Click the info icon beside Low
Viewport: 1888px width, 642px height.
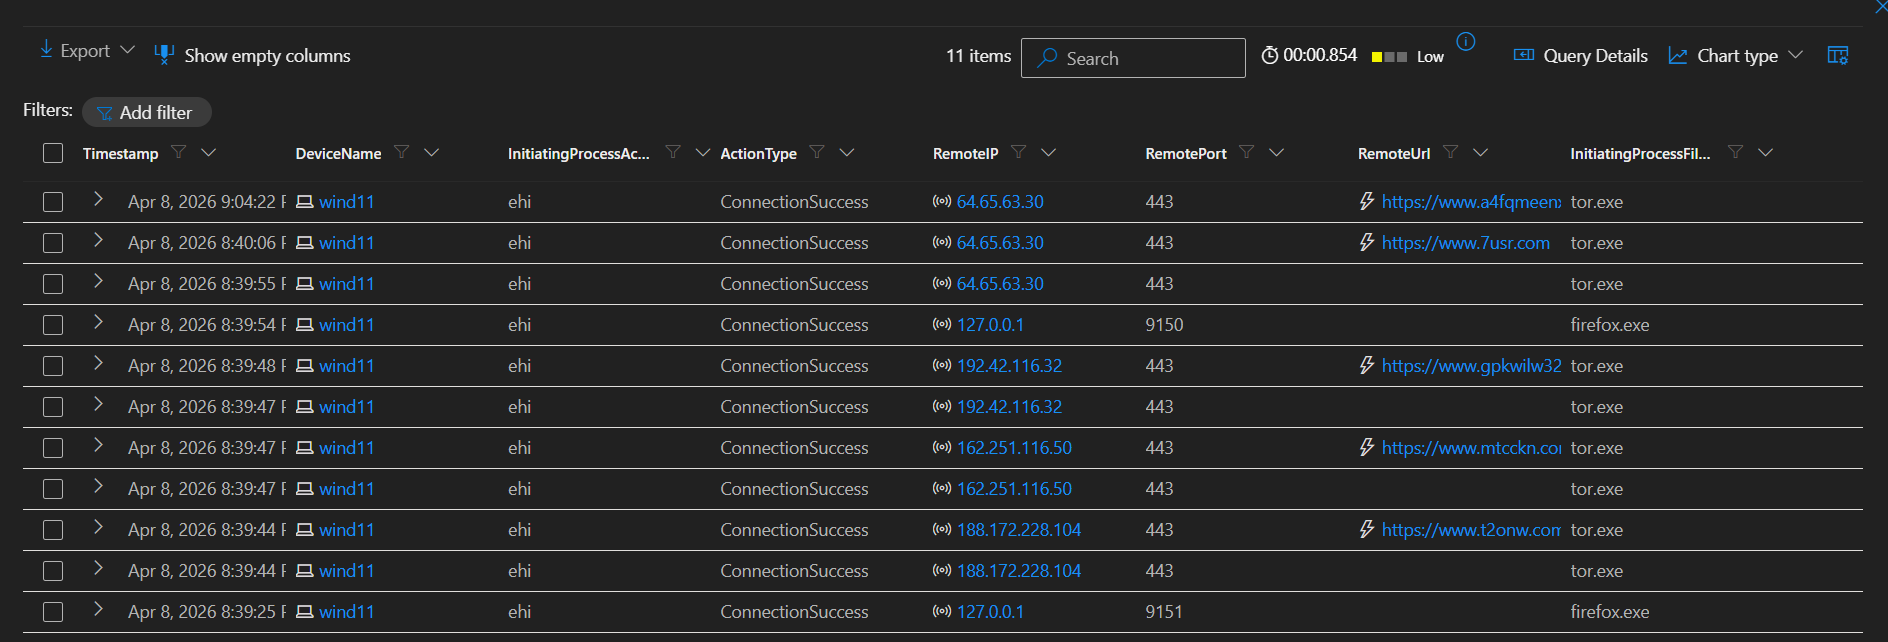(1465, 41)
